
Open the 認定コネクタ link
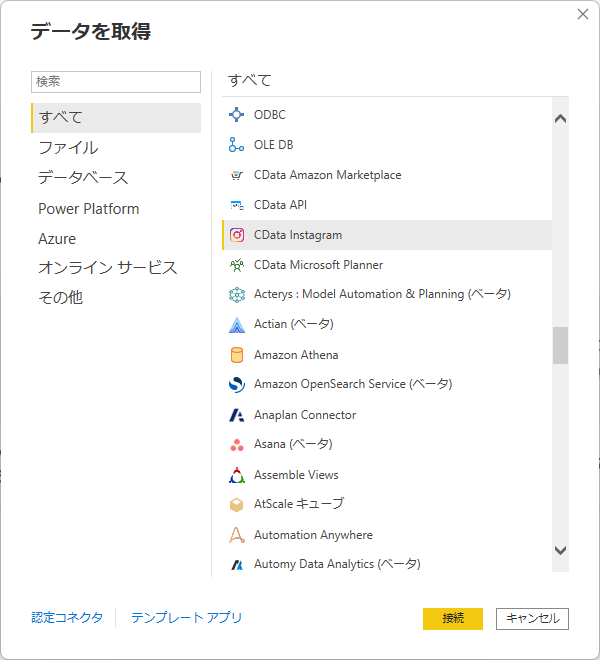coord(67,618)
